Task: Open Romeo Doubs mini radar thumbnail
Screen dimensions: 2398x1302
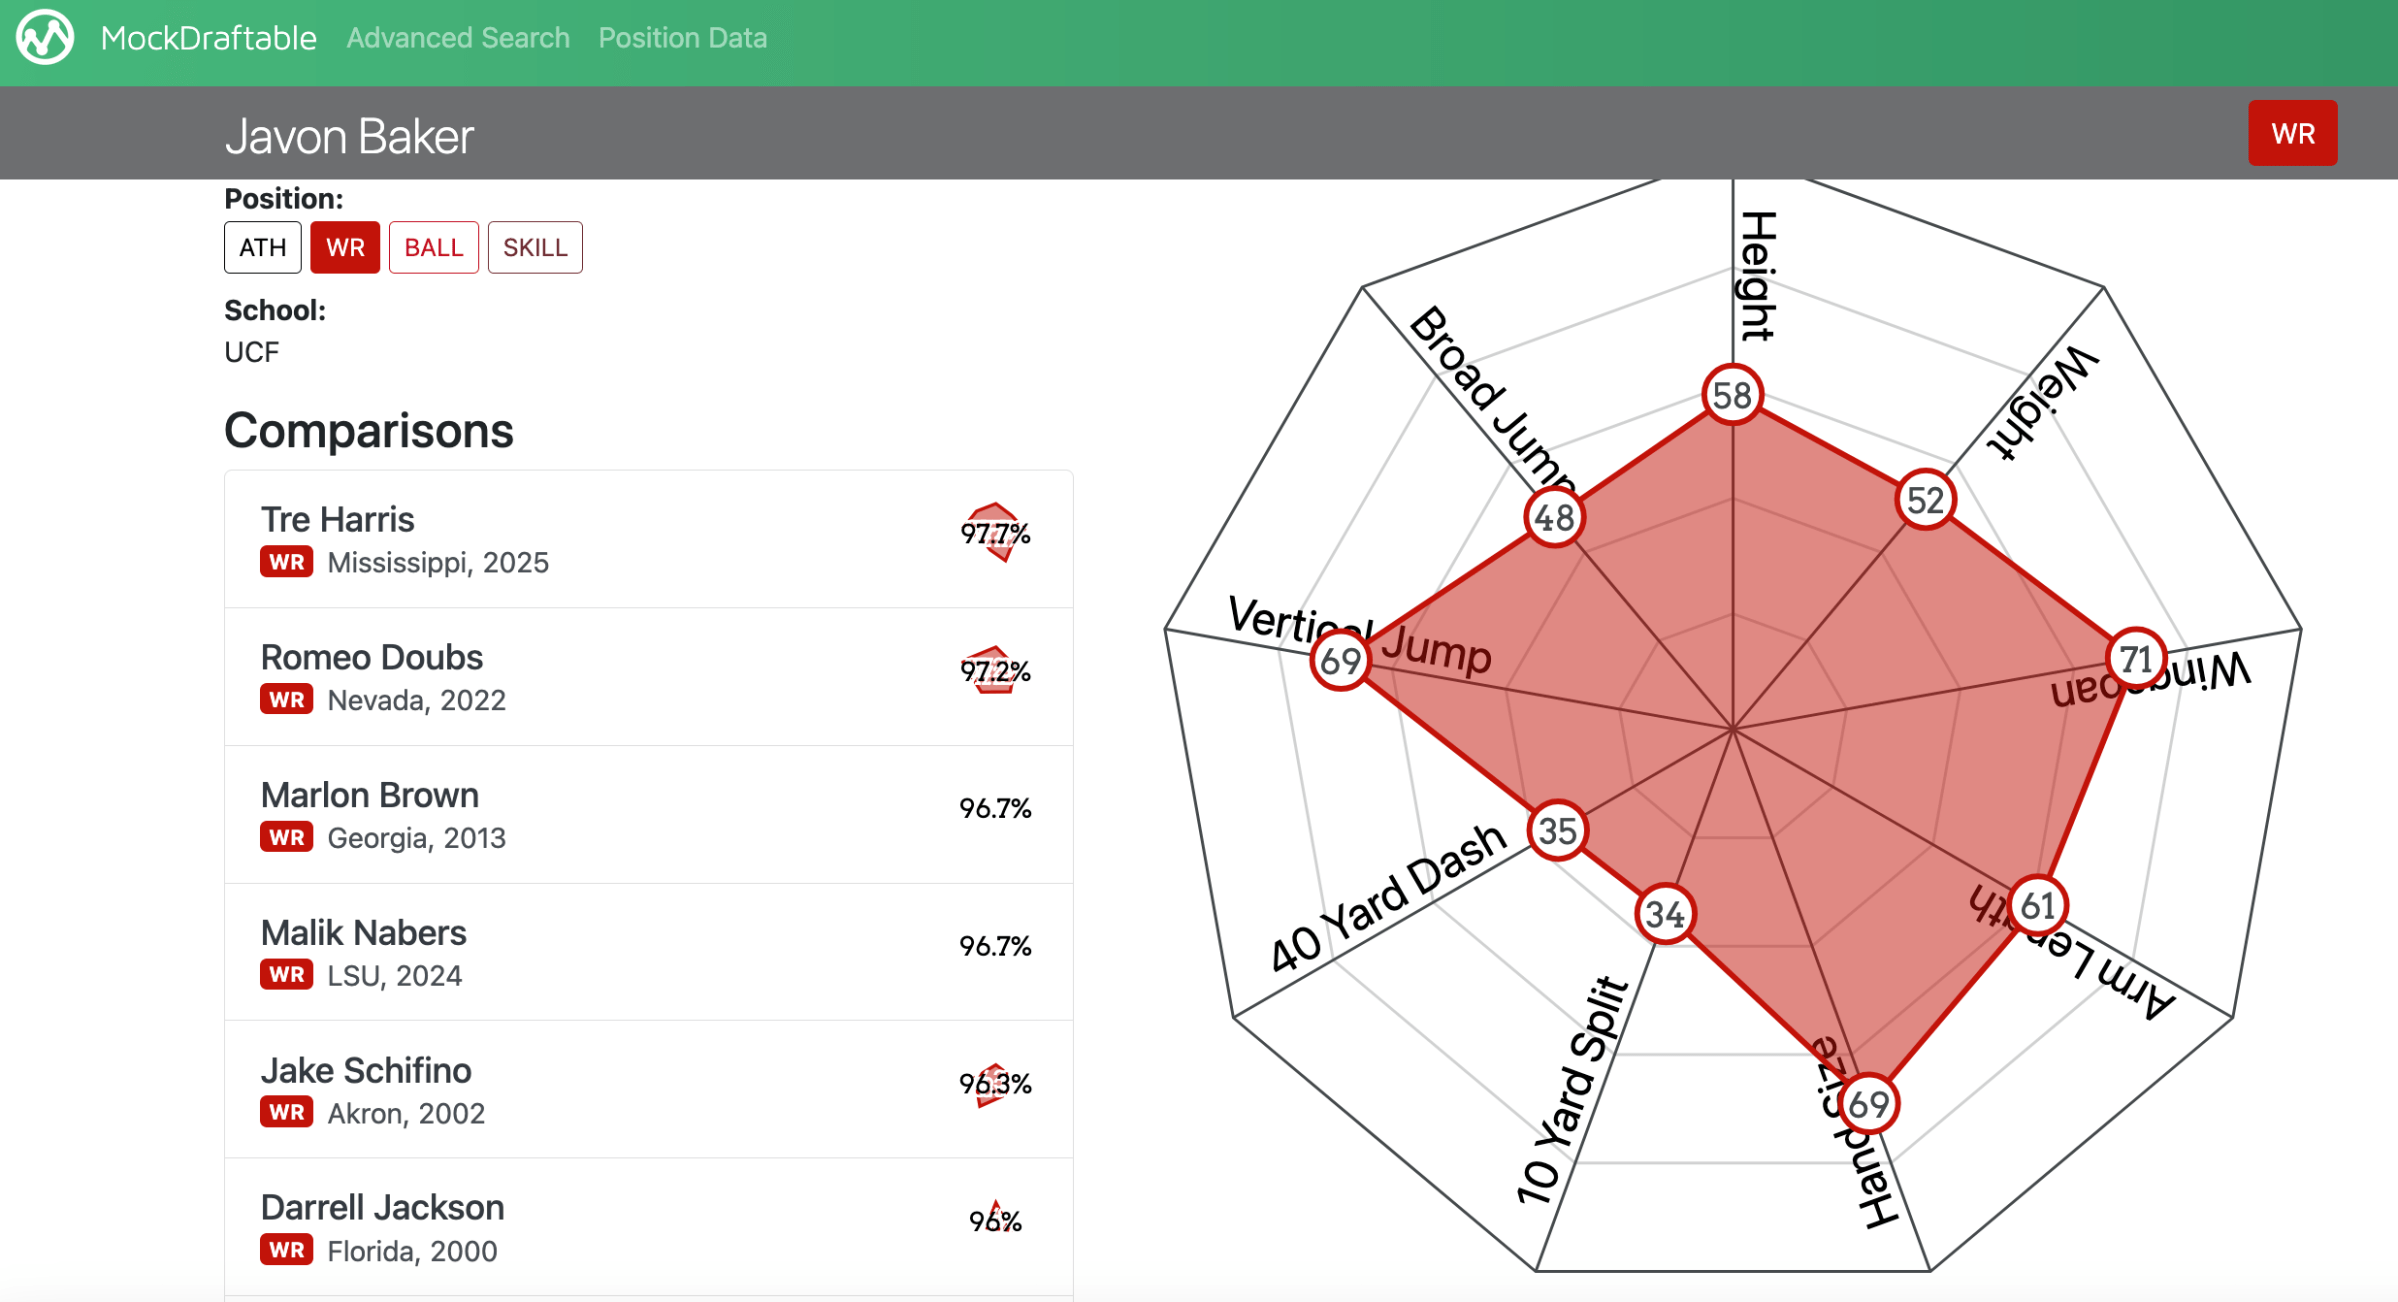Action: (995, 670)
